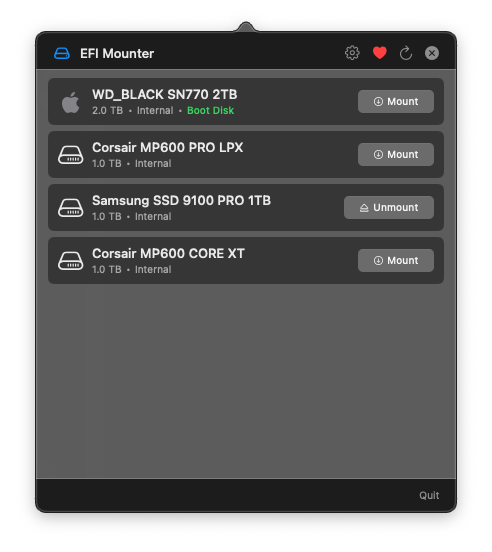This screenshot has height=552, width=492.
Task: Click the drive icon for Corsair MP600 CORE XT
Action: coord(71,261)
